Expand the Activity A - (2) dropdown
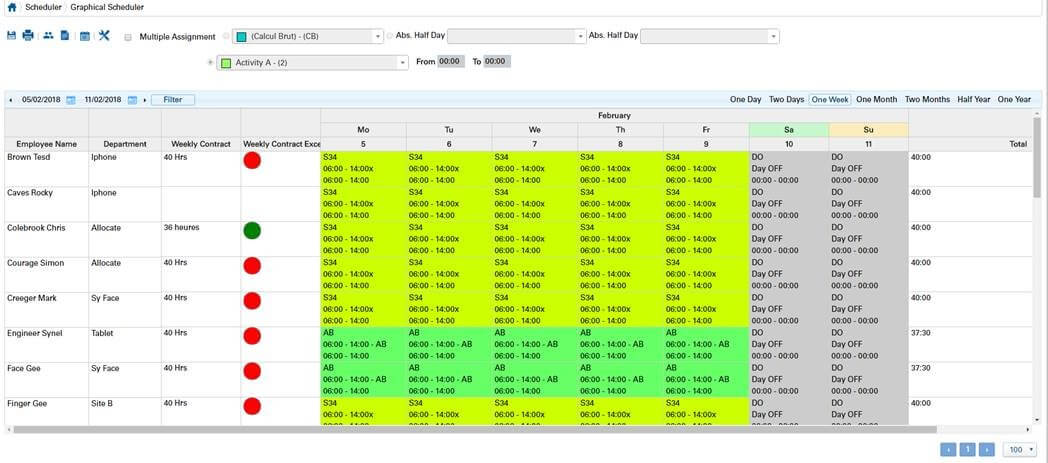The height and width of the screenshot is (463, 1048). tap(403, 62)
